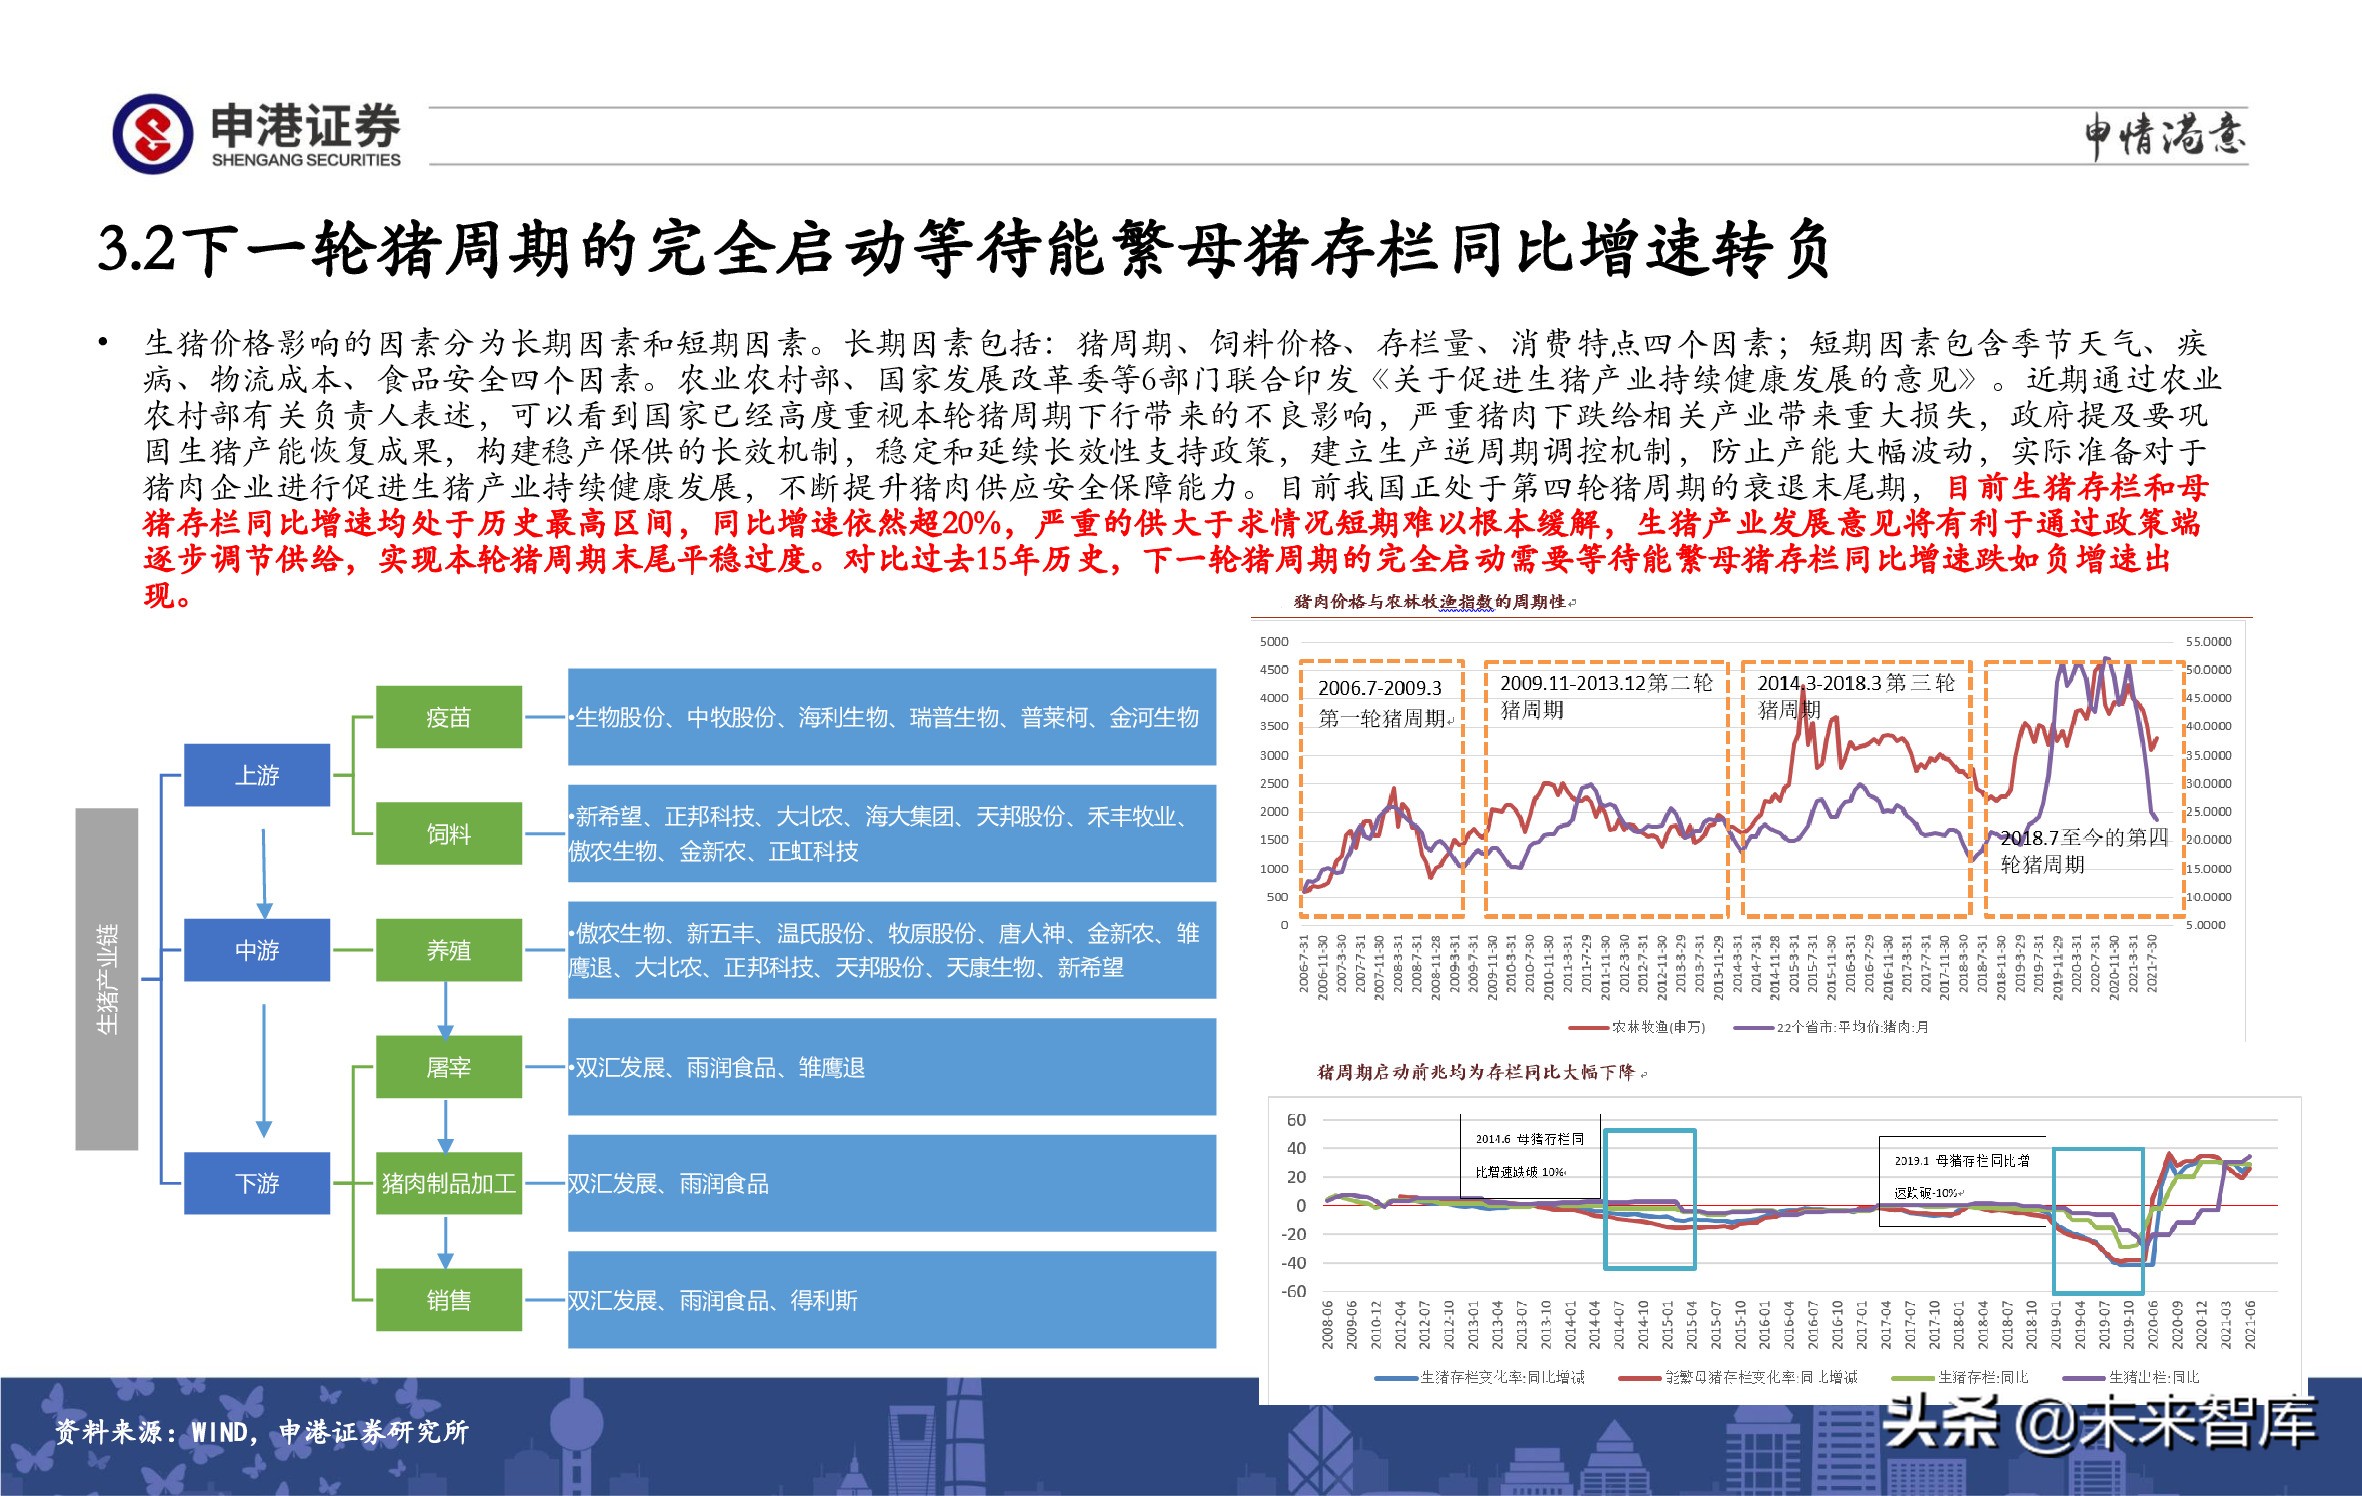The image size is (2362, 1496).
Task: Click legend entry 农林牧渔(申万)
Action: (1638, 1027)
